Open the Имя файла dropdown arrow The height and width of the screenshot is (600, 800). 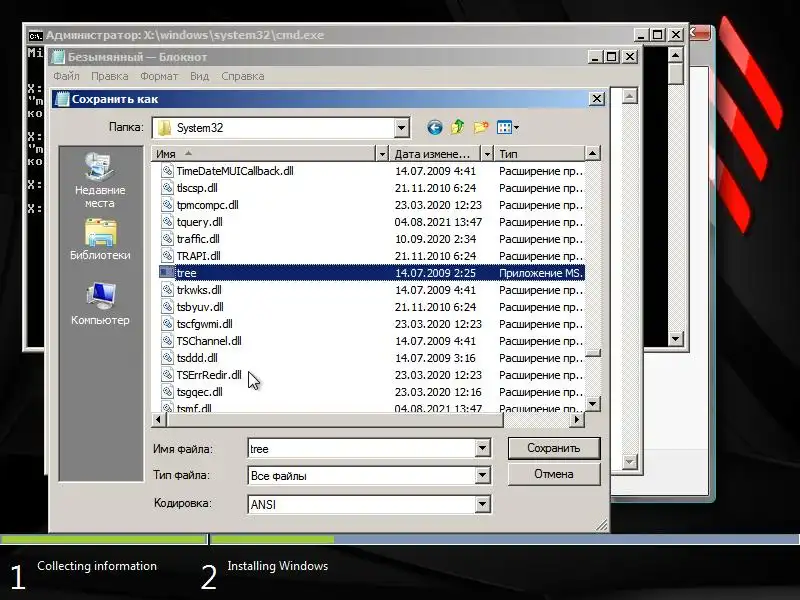pos(483,448)
